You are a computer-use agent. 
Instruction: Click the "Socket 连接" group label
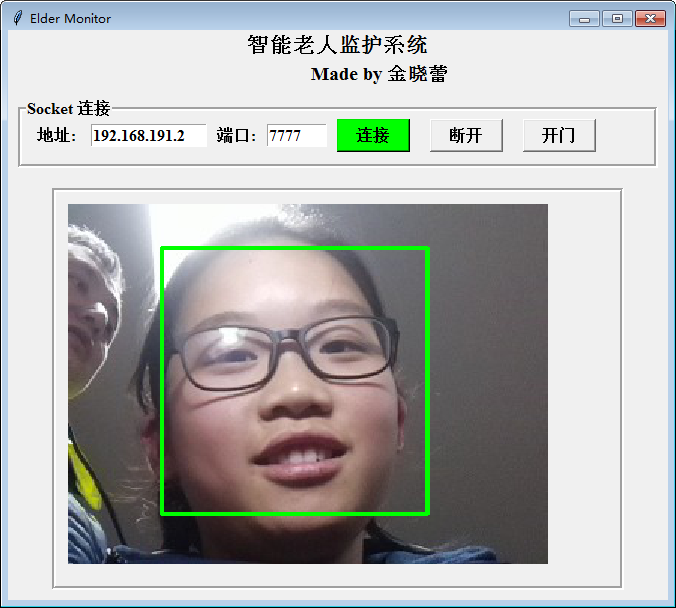click(69, 109)
